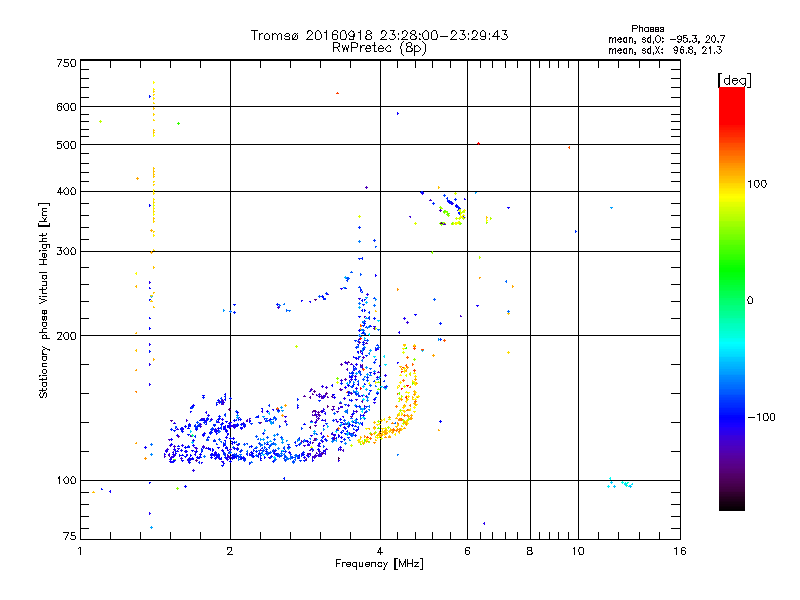The width and height of the screenshot is (800, 600).
Task: Click the 300 tick on the height axis
Action: (66, 252)
